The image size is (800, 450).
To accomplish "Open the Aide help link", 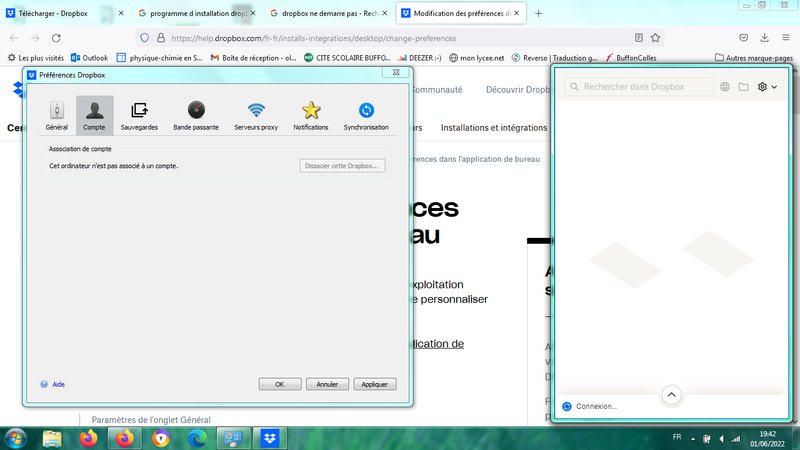I will point(59,384).
